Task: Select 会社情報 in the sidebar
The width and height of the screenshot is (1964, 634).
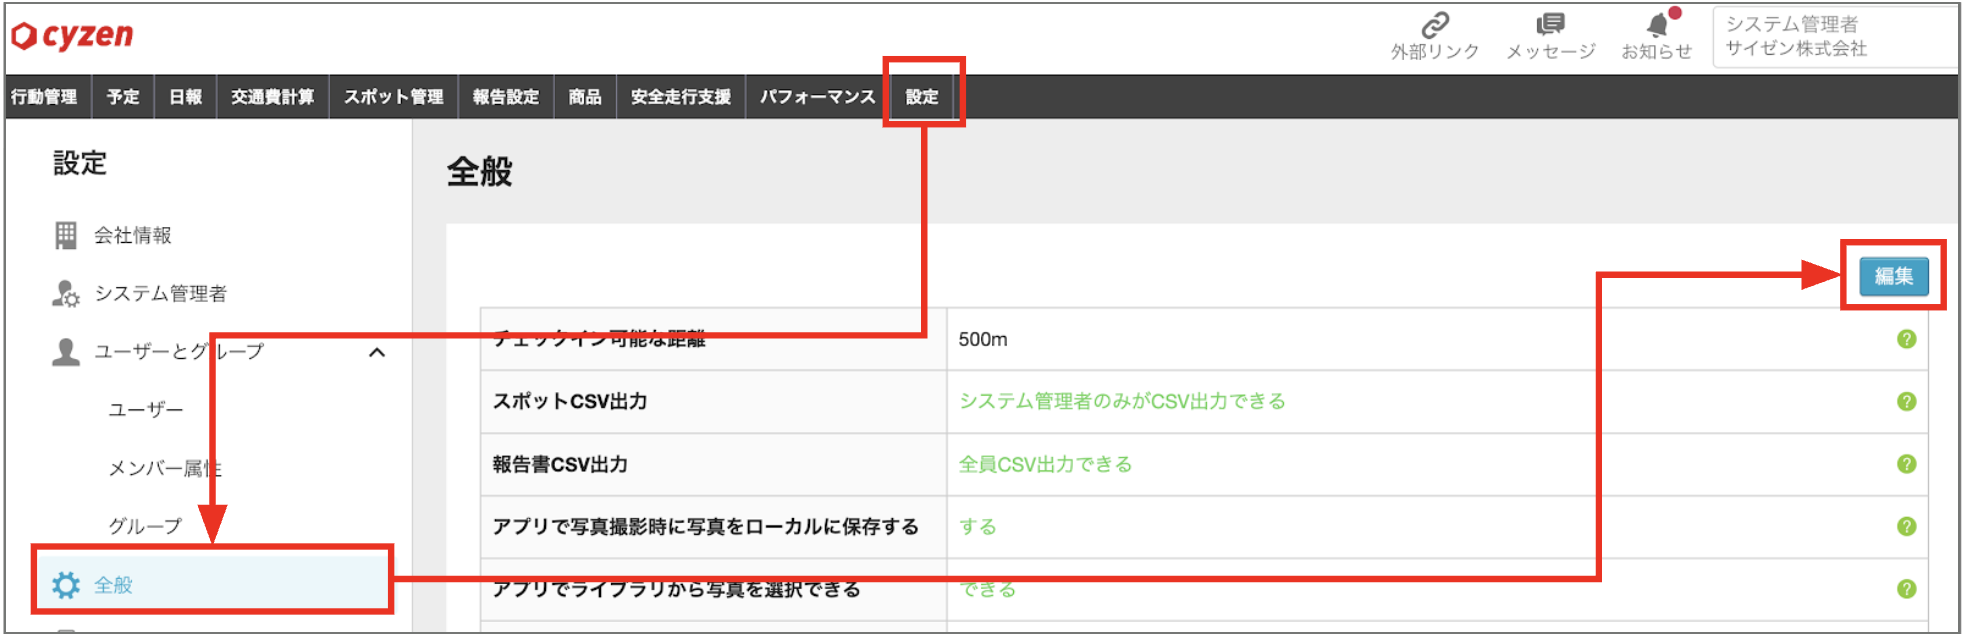Action: [x=133, y=235]
